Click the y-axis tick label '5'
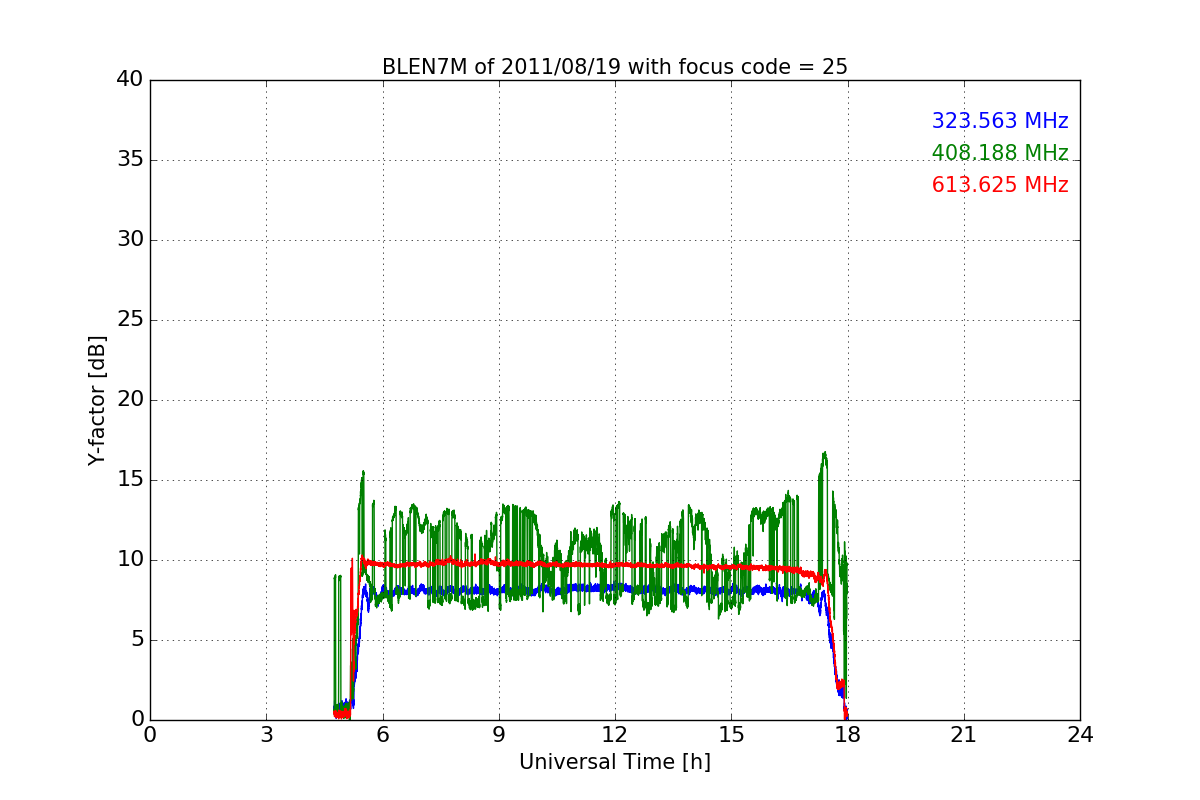 pos(136,640)
